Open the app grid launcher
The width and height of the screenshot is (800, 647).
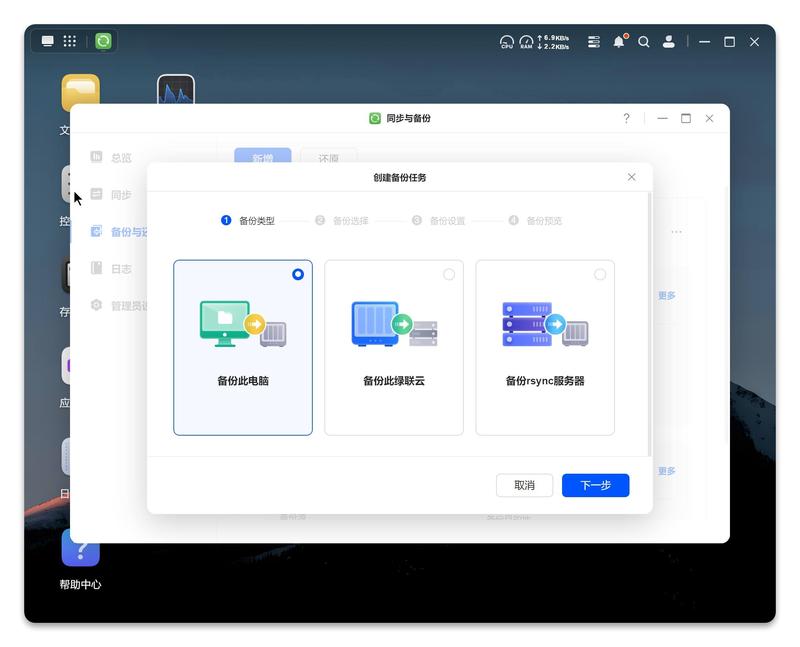(69, 41)
